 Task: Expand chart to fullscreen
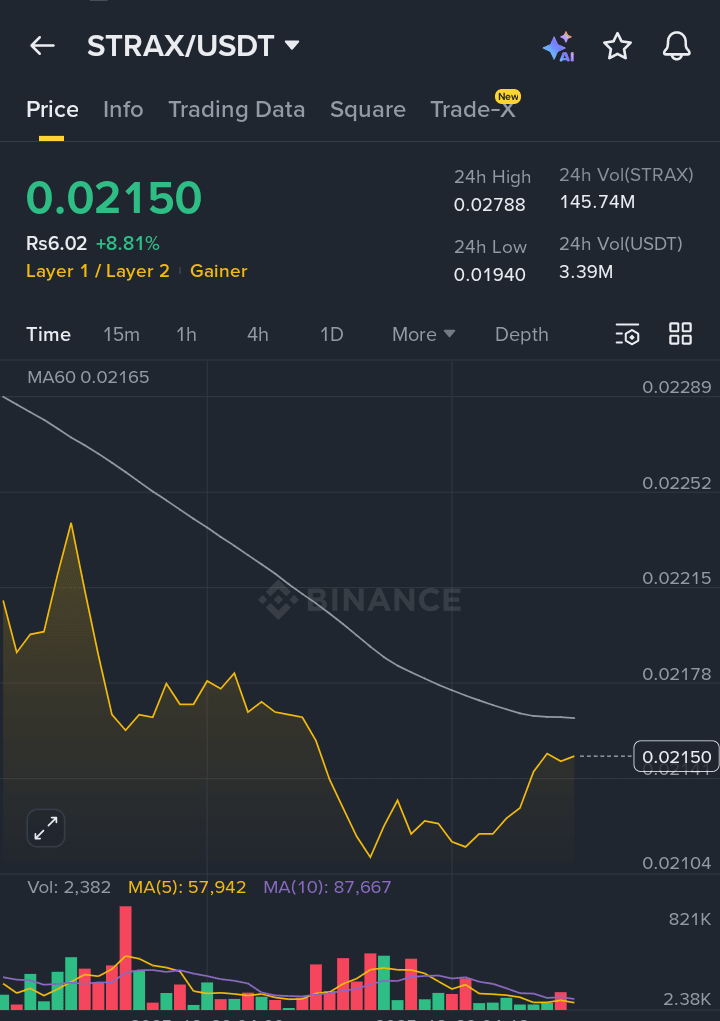point(46,828)
